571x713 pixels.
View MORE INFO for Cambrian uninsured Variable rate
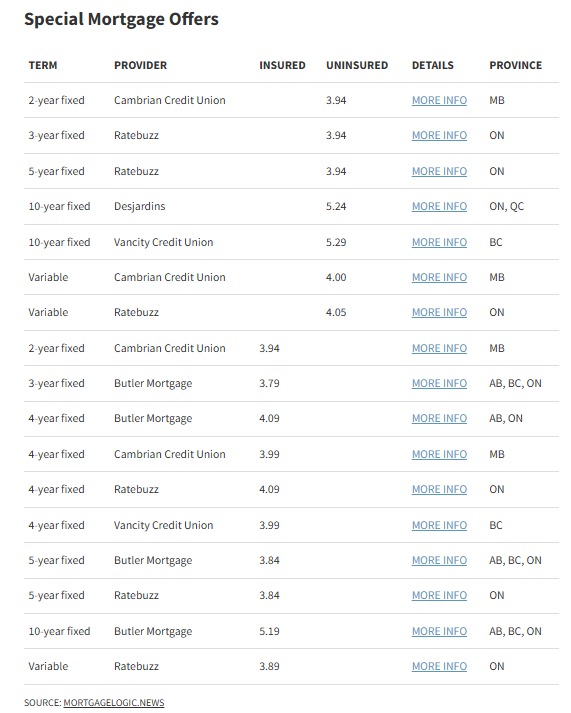click(x=439, y=277)
